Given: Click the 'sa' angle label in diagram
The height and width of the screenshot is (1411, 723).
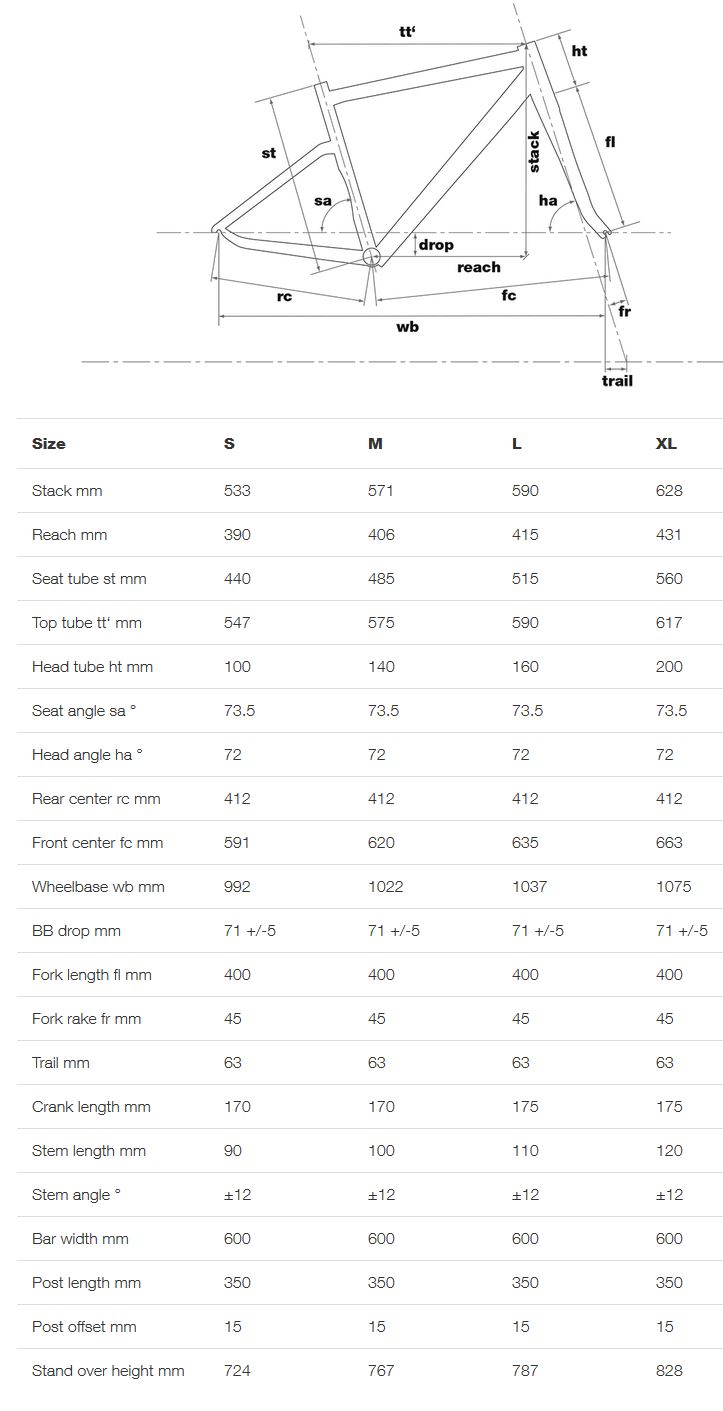Looking at the screenshot, I should pos(323,201).
